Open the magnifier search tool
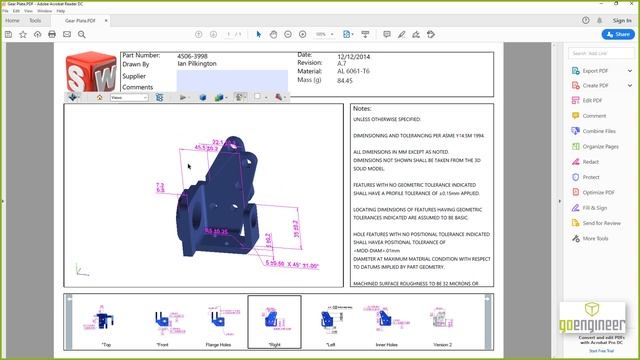640x360 pixels. click(82, 35)
